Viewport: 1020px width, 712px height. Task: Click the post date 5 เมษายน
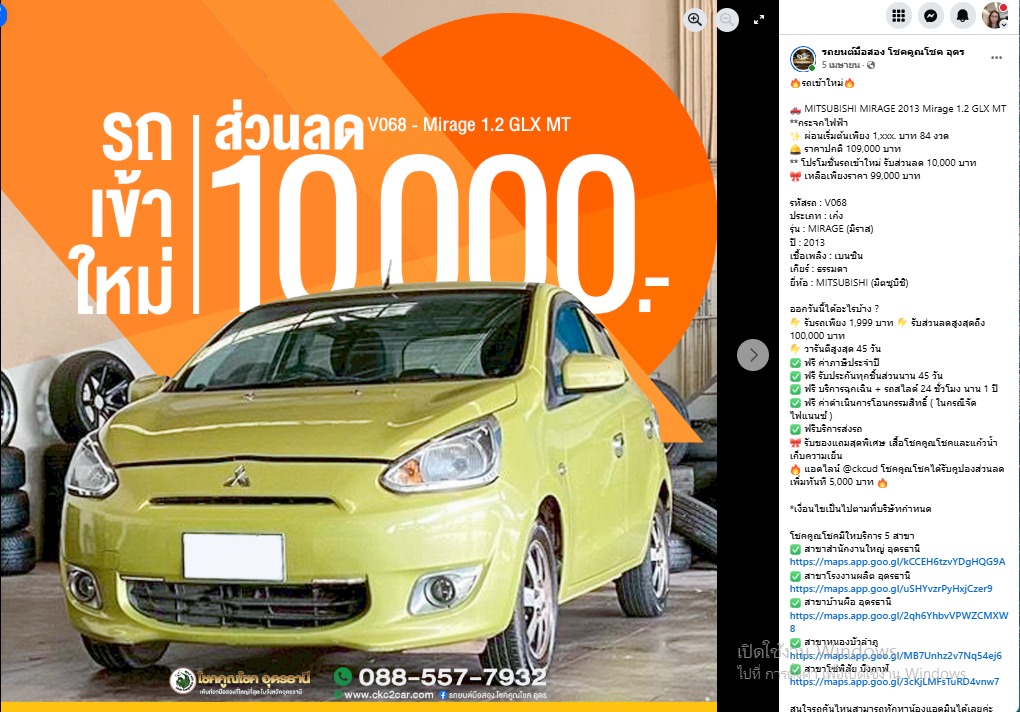click(x=840, y=65)
